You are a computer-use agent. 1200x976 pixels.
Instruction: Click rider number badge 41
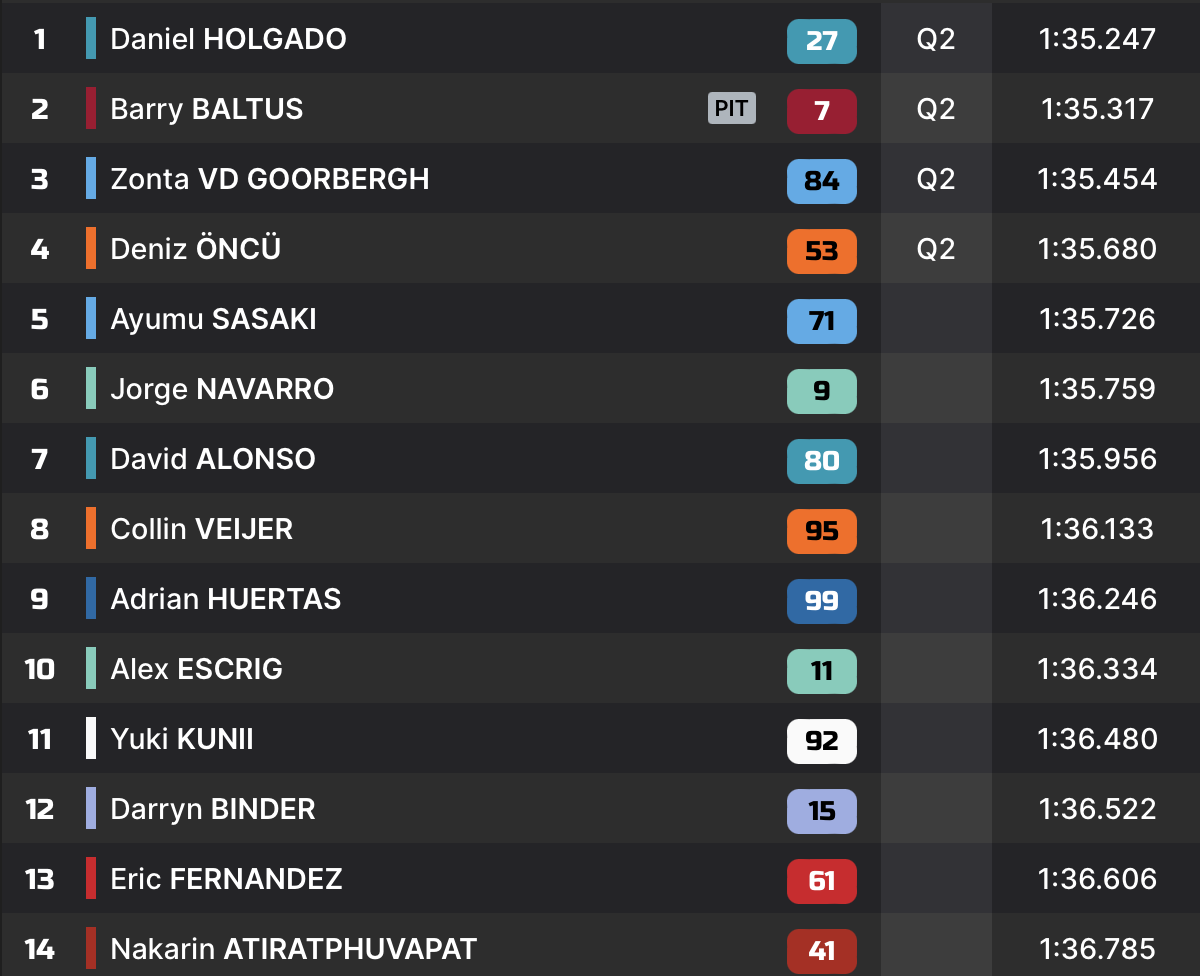pos(821,949)
